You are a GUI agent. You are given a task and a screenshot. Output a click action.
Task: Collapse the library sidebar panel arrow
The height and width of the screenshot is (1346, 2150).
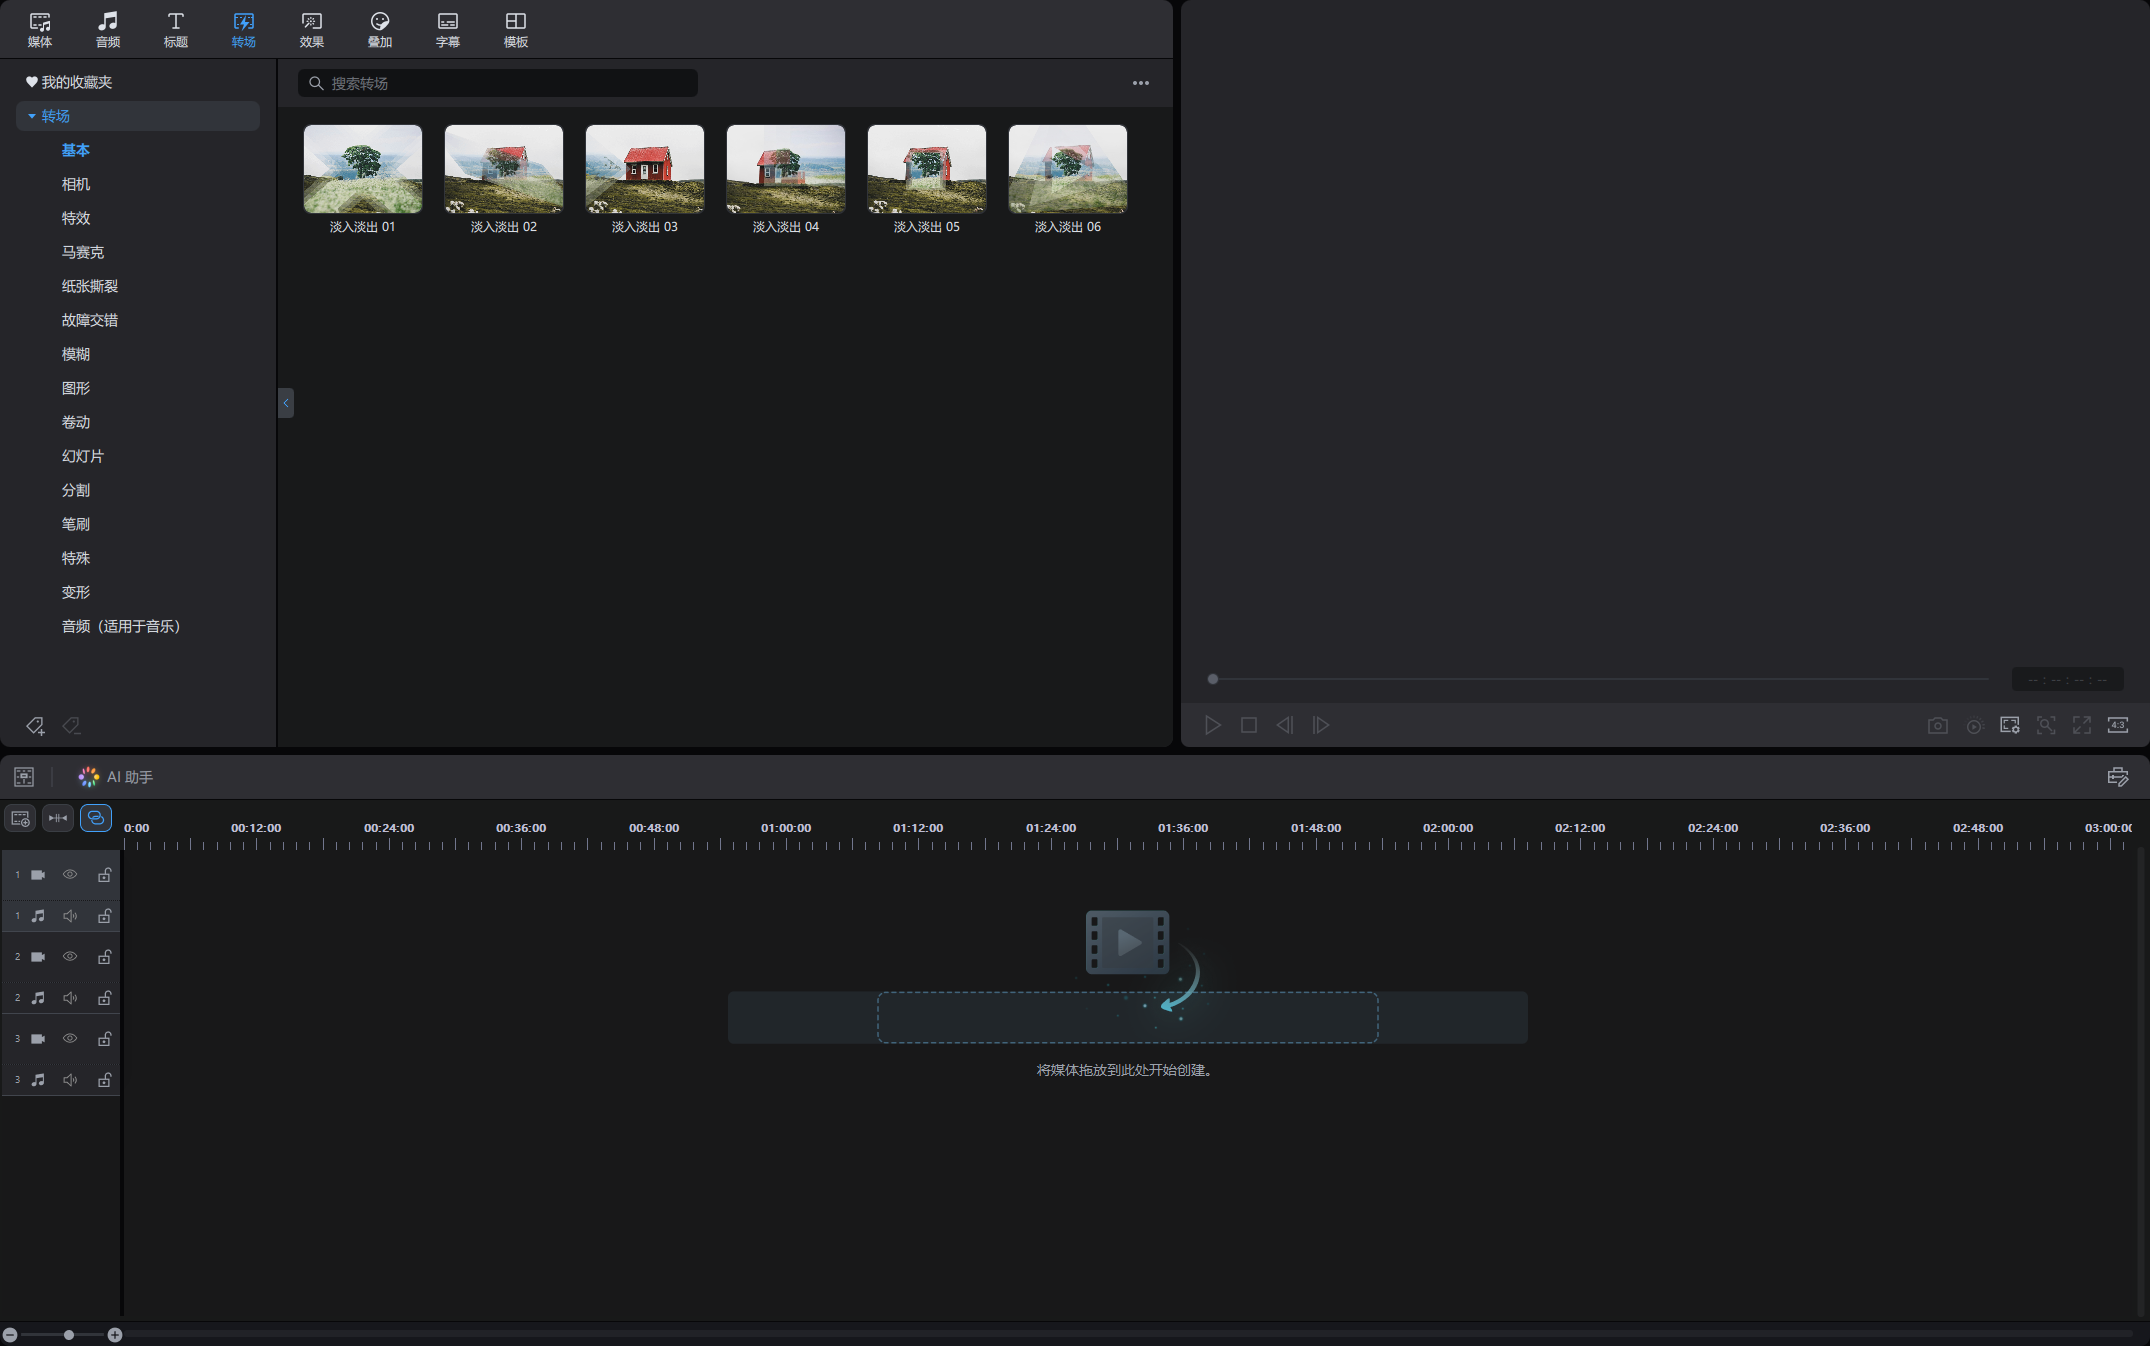(x=286, y=403)
